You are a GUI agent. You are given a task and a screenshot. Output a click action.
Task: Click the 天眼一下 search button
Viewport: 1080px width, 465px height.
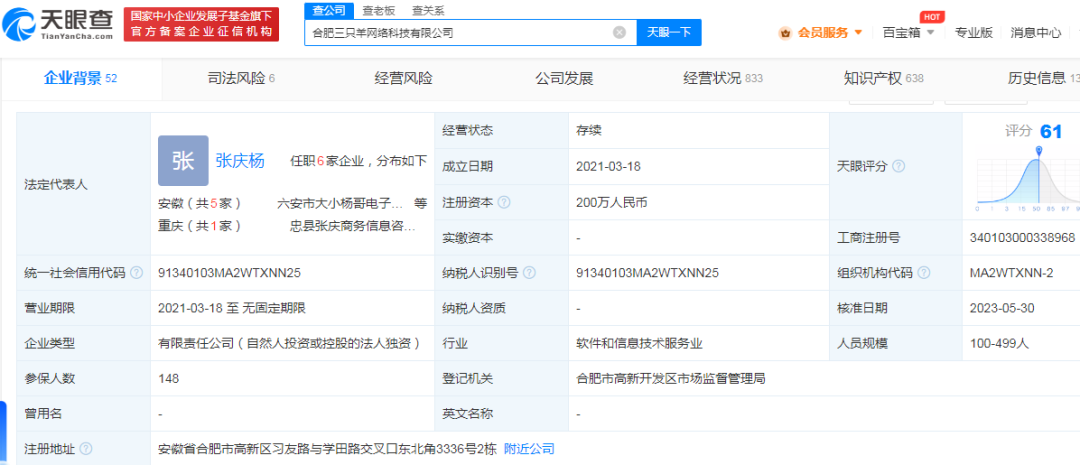click(669, 32)
